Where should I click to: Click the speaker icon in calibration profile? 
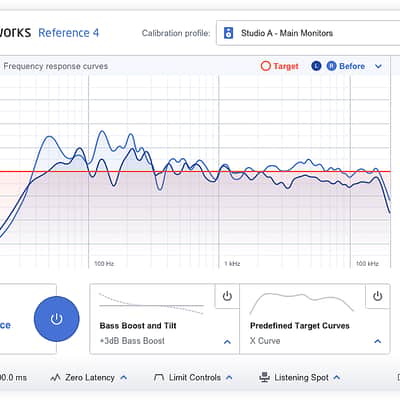[x=228, y=33]
